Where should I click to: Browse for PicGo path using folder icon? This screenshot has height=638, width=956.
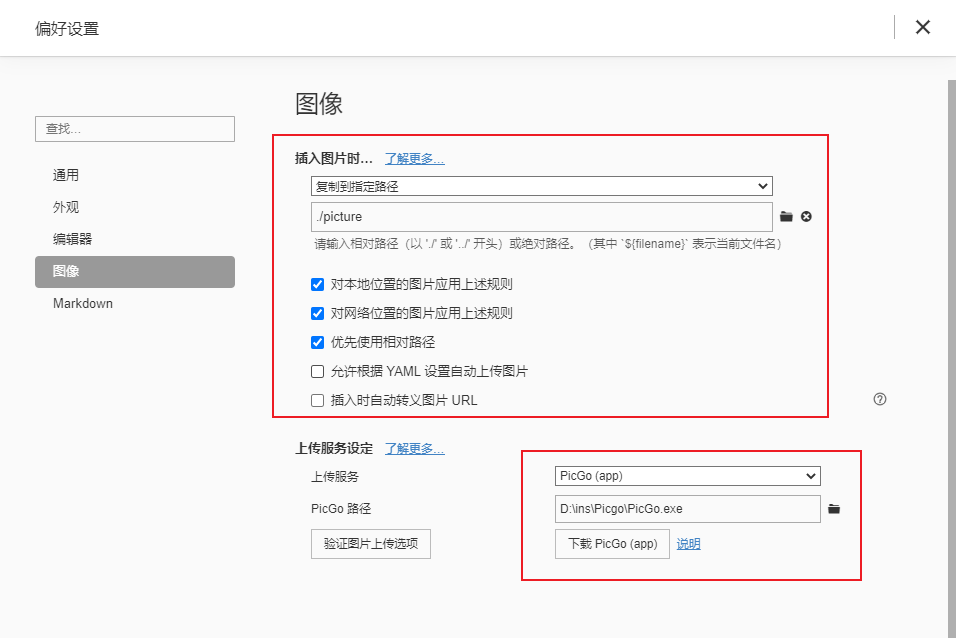click(x=834, y=509)
